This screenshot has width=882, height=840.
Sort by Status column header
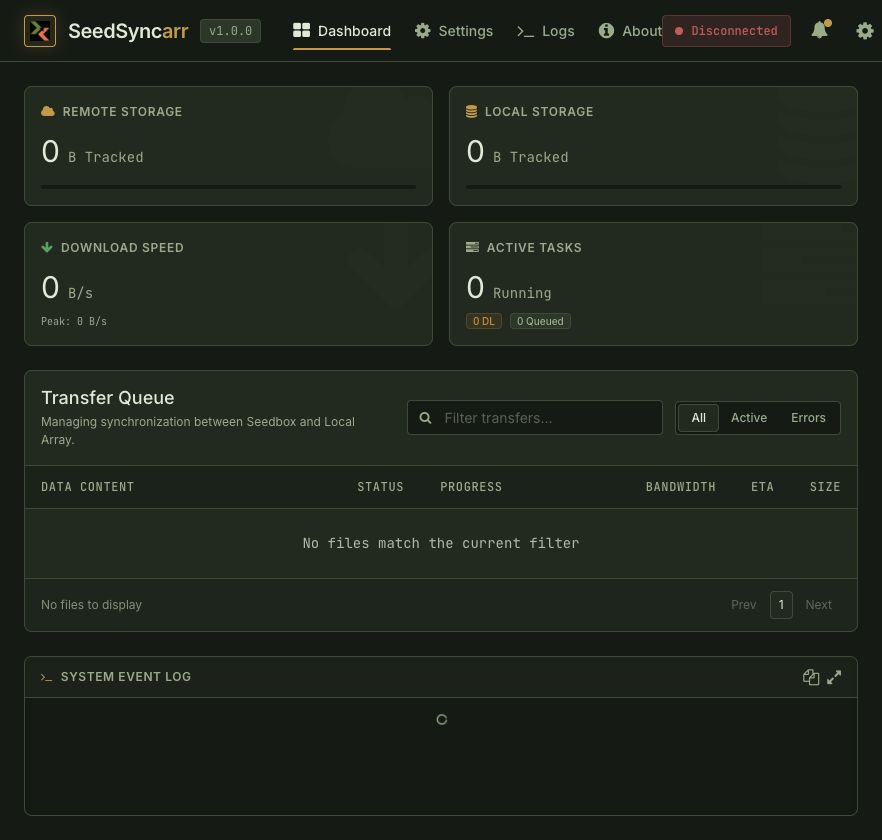click(x=380, y=487)
